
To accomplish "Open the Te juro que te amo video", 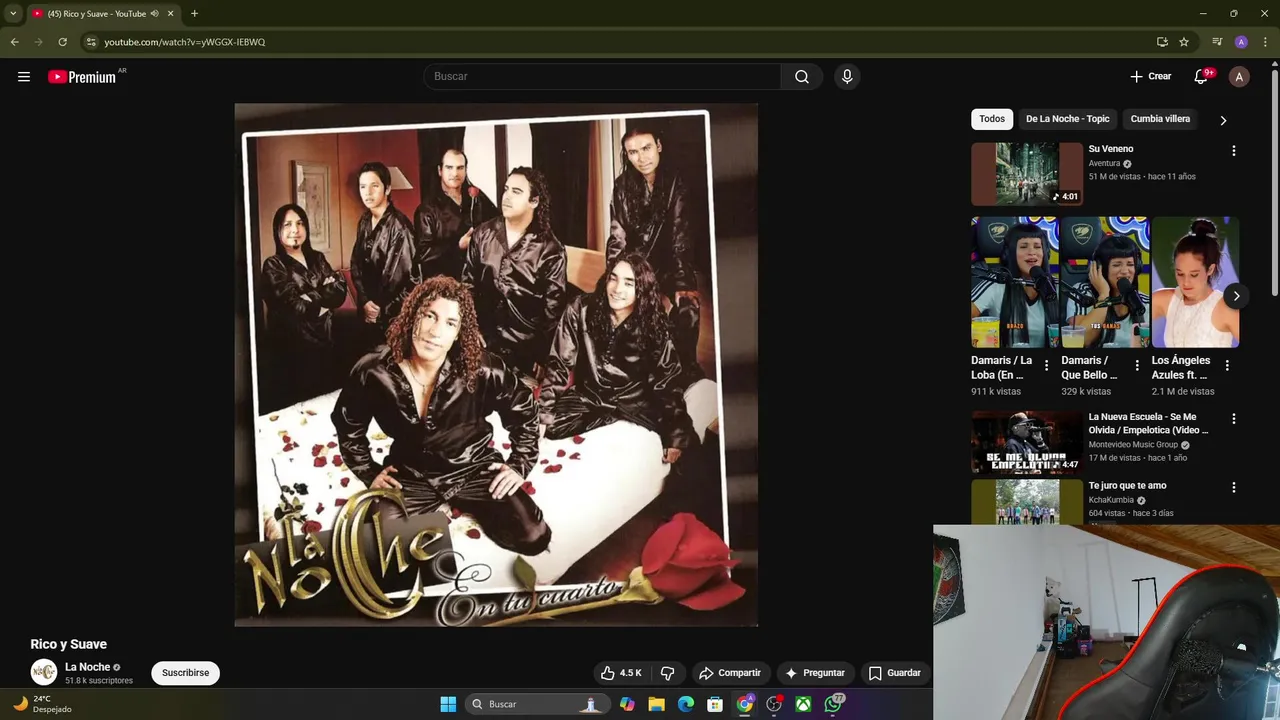I will pos(1127,486).
